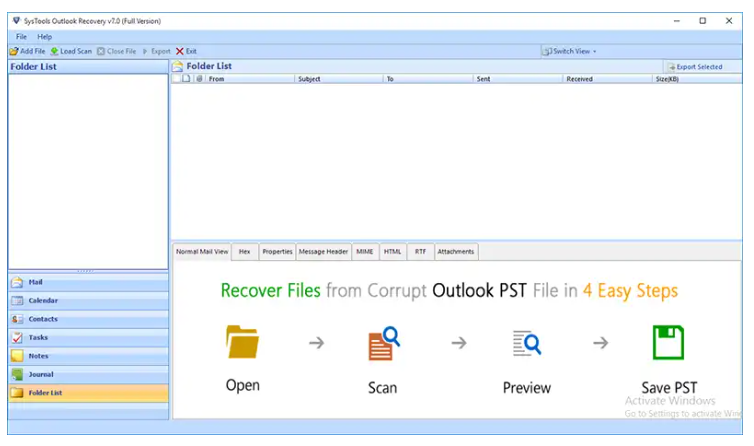
Task: Click the attachment paperclip column icon
Action: pyautogui.click(x=199, y=78)
